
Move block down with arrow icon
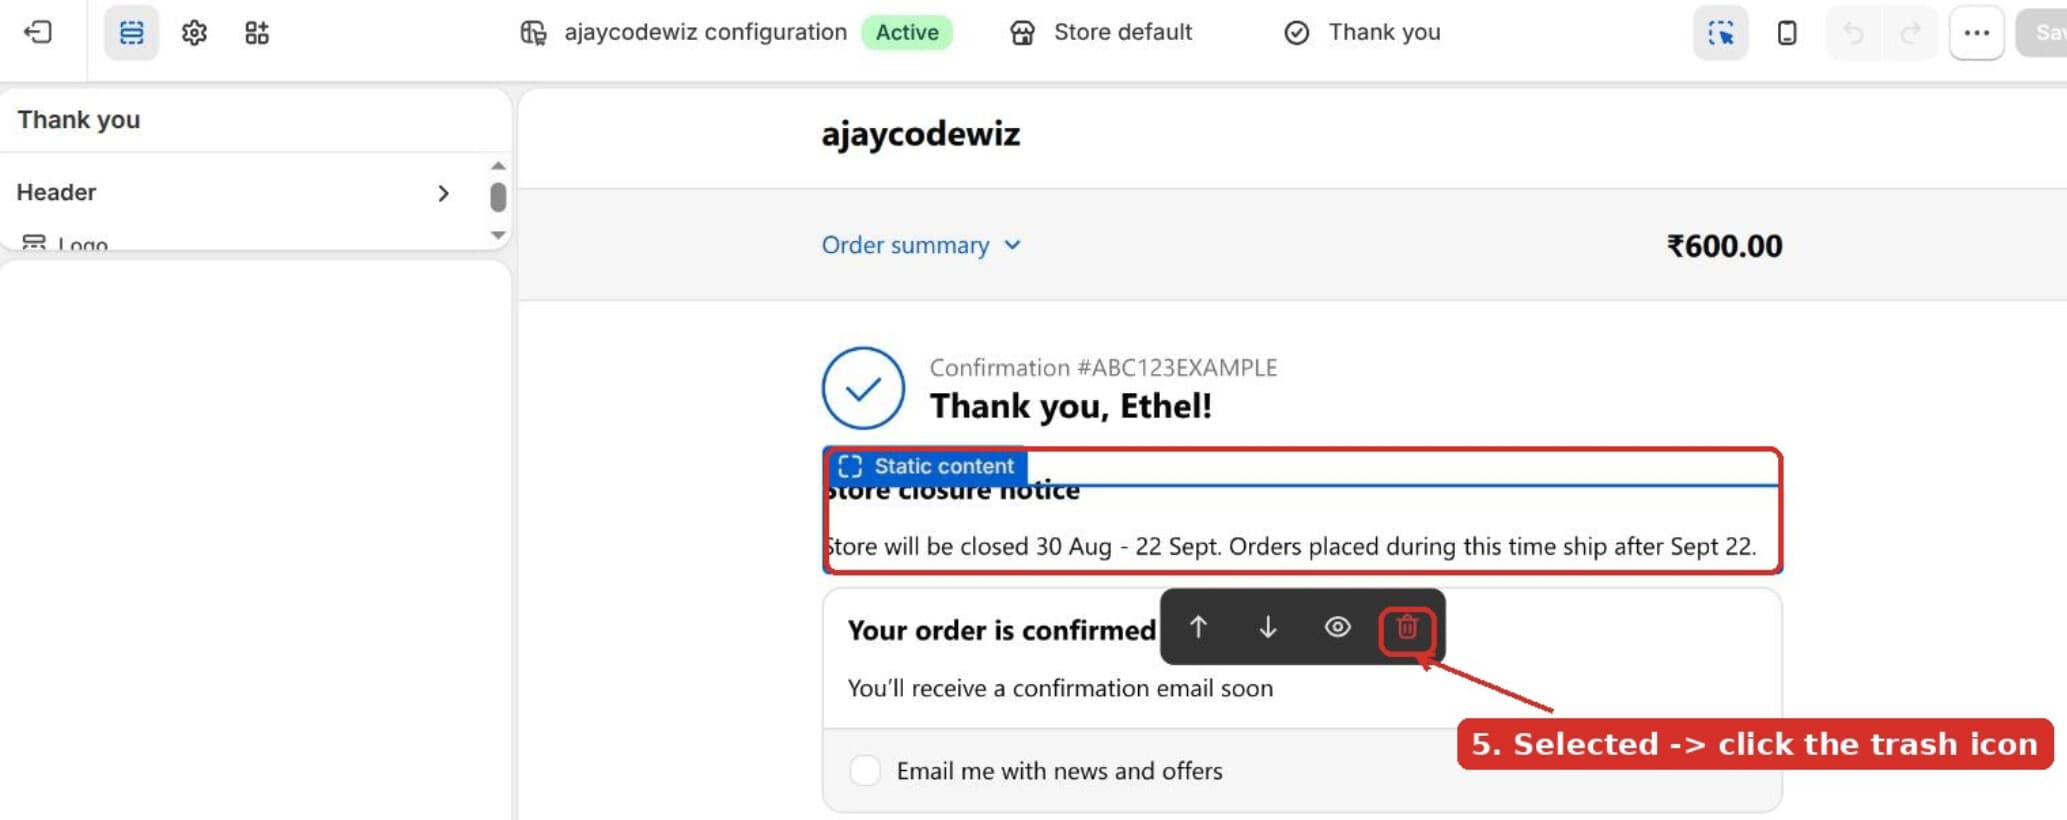(x=1267, y=627)
